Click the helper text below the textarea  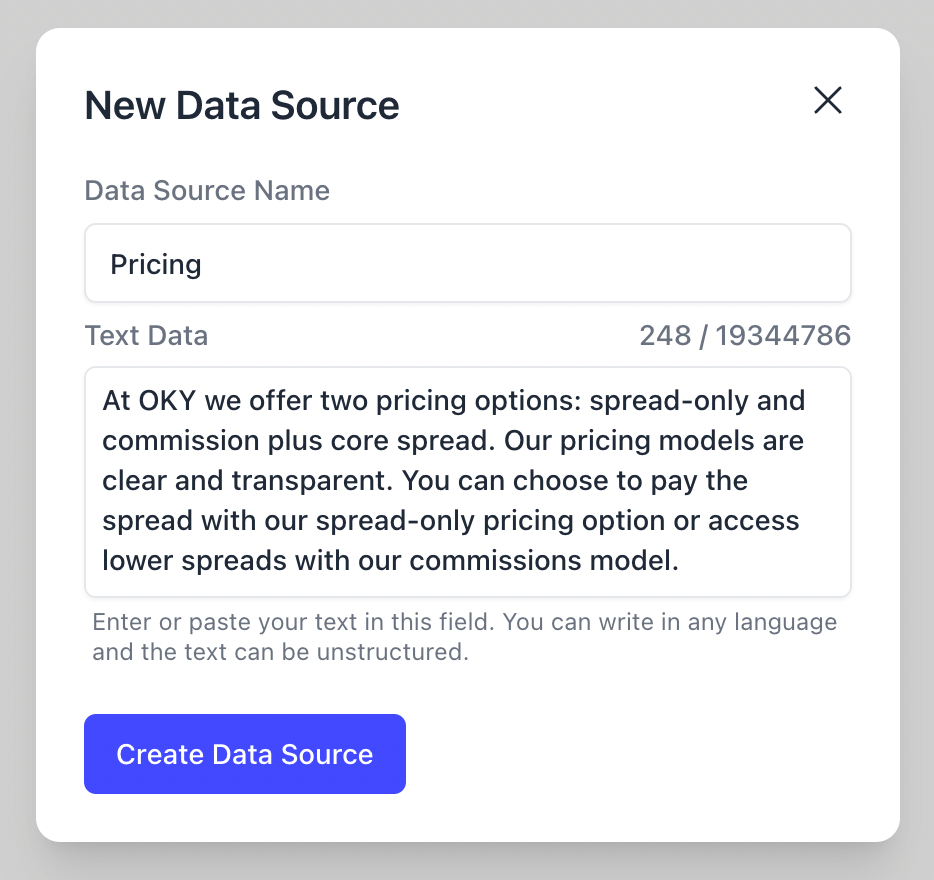(464, 636)
